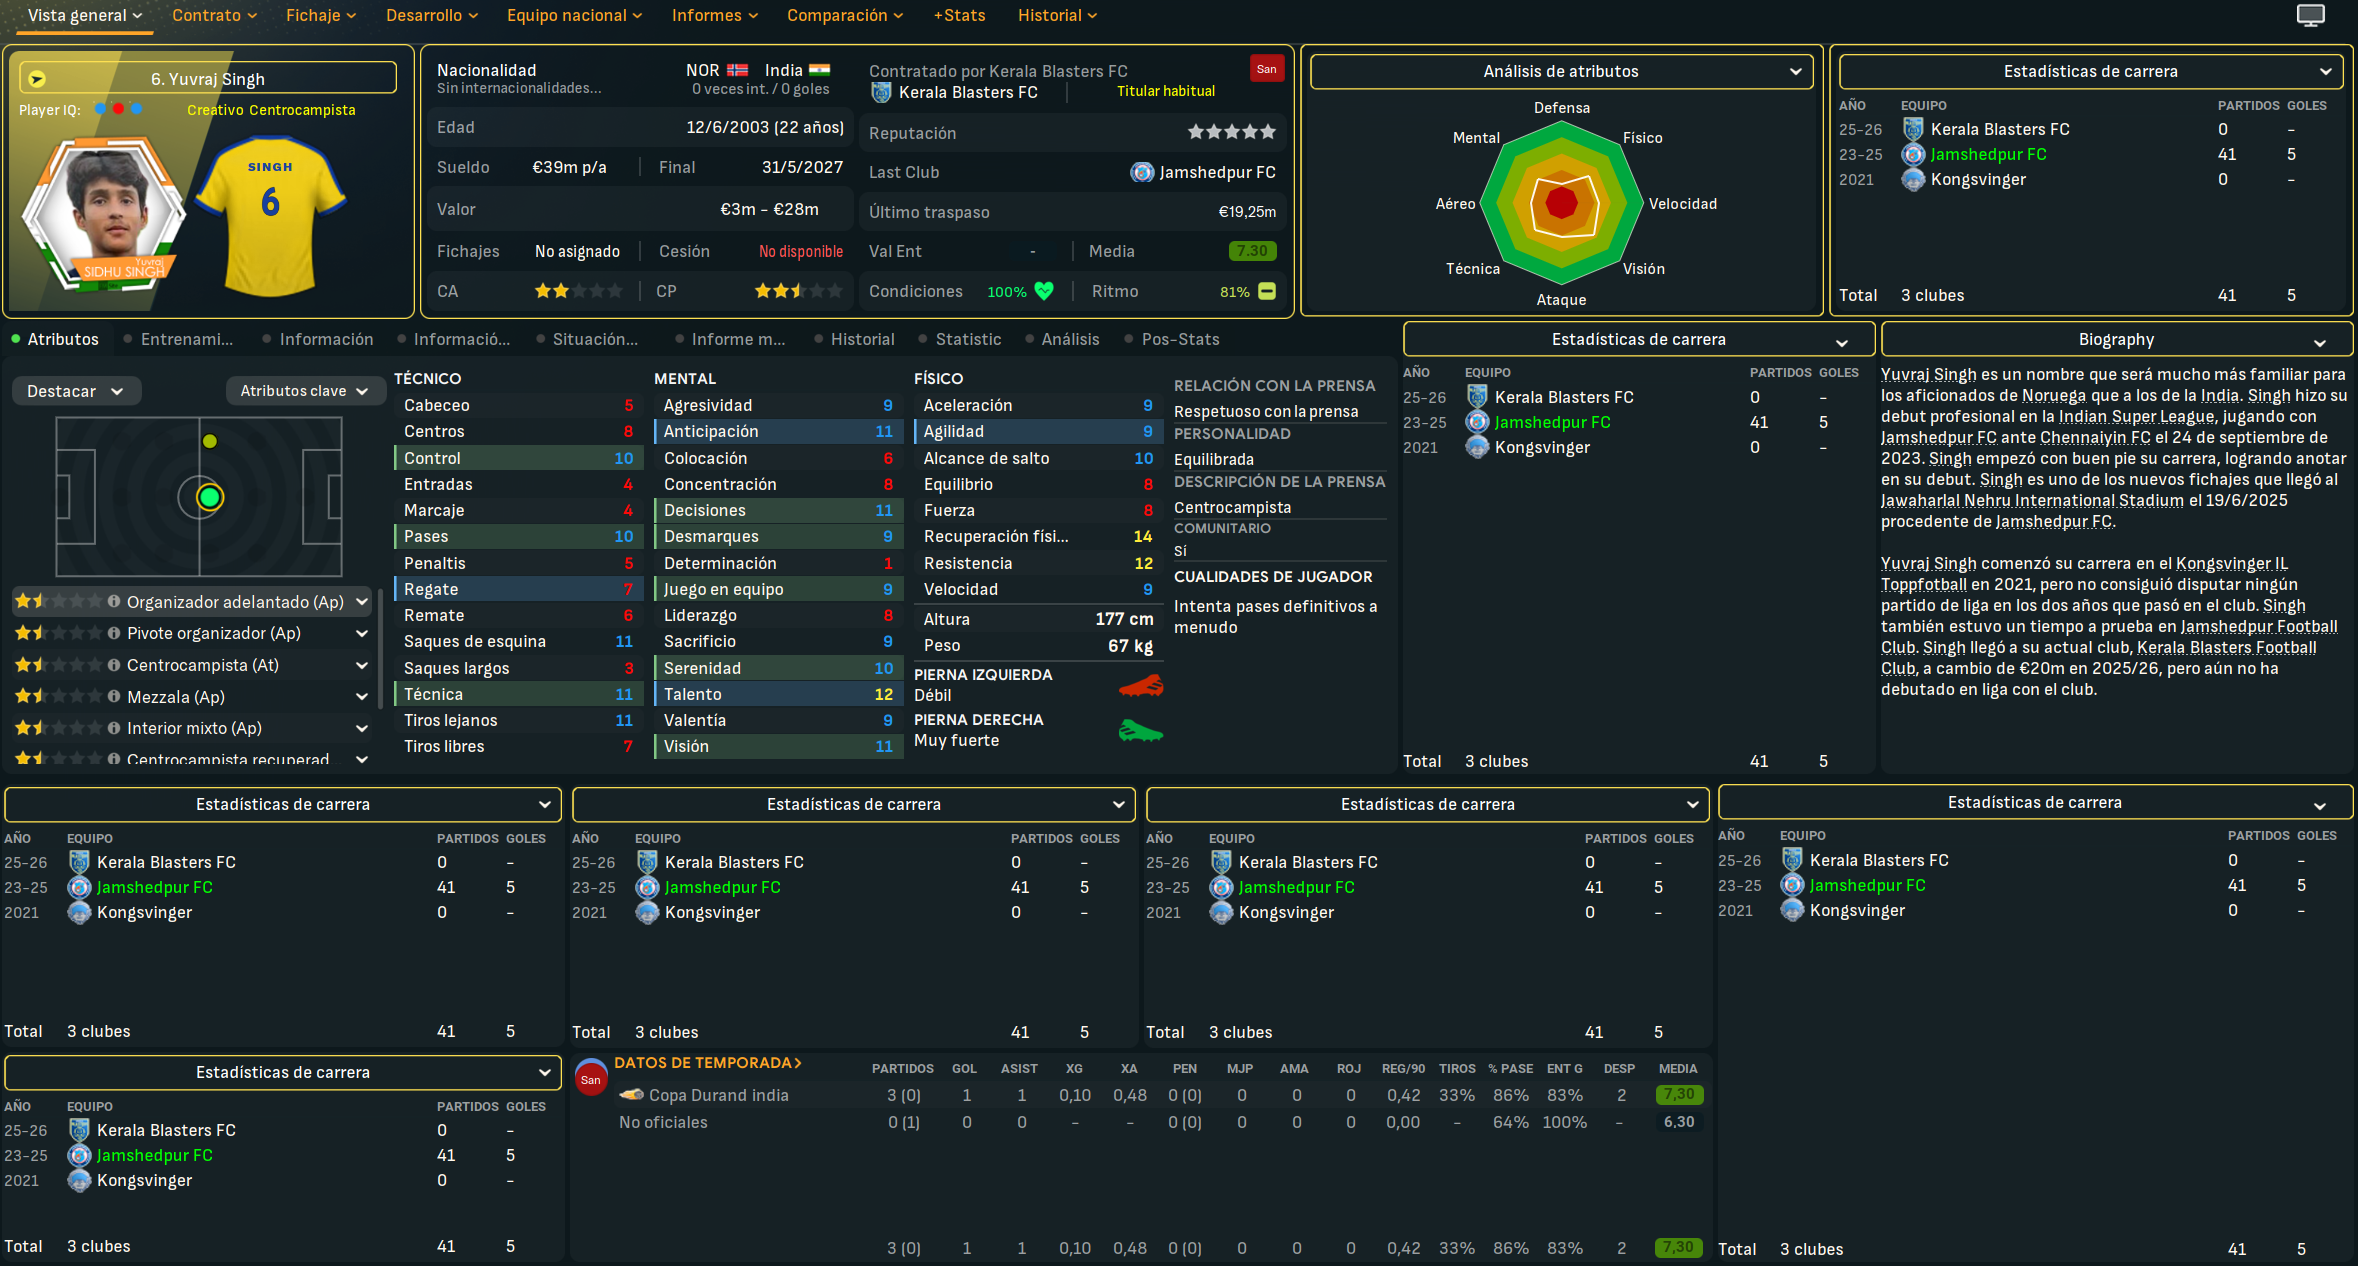Select the Entrenami... tab selector
Viewport: 2358px width, 1266px height.
click(178, 339)
